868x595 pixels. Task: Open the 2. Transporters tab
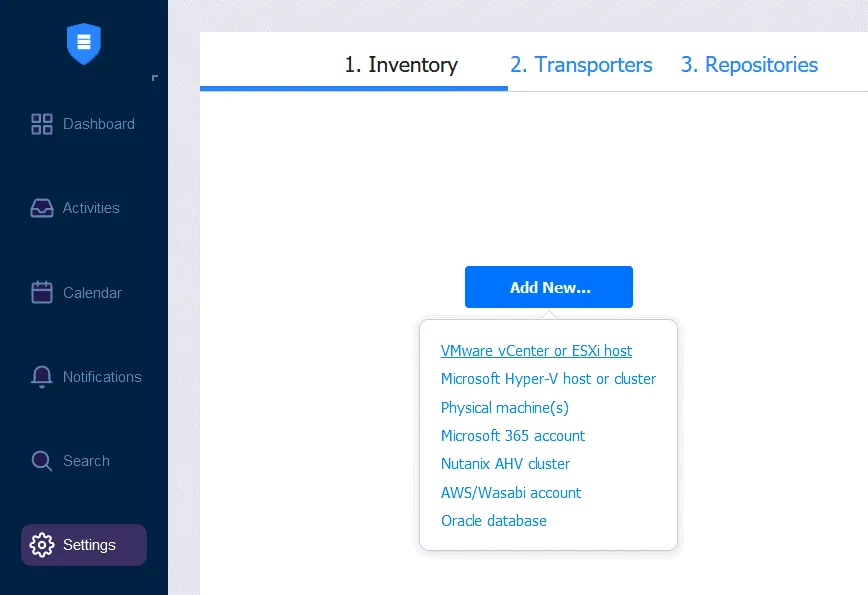click(581, 65)
